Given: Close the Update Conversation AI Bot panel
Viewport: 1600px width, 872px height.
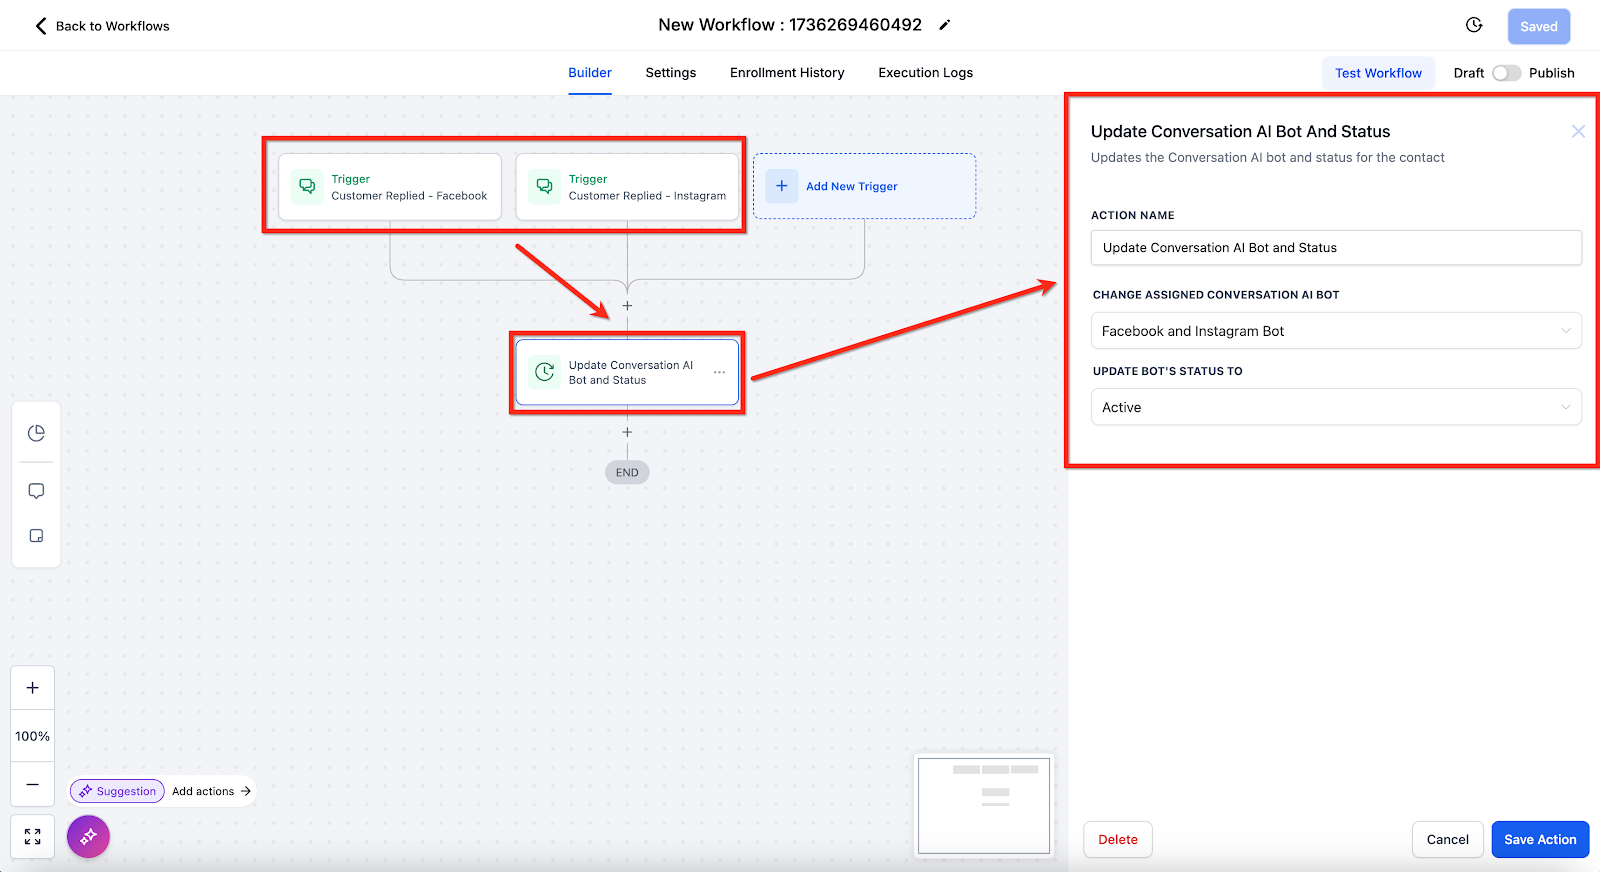Looking at the screenshot, I should tap(1578, 131).
